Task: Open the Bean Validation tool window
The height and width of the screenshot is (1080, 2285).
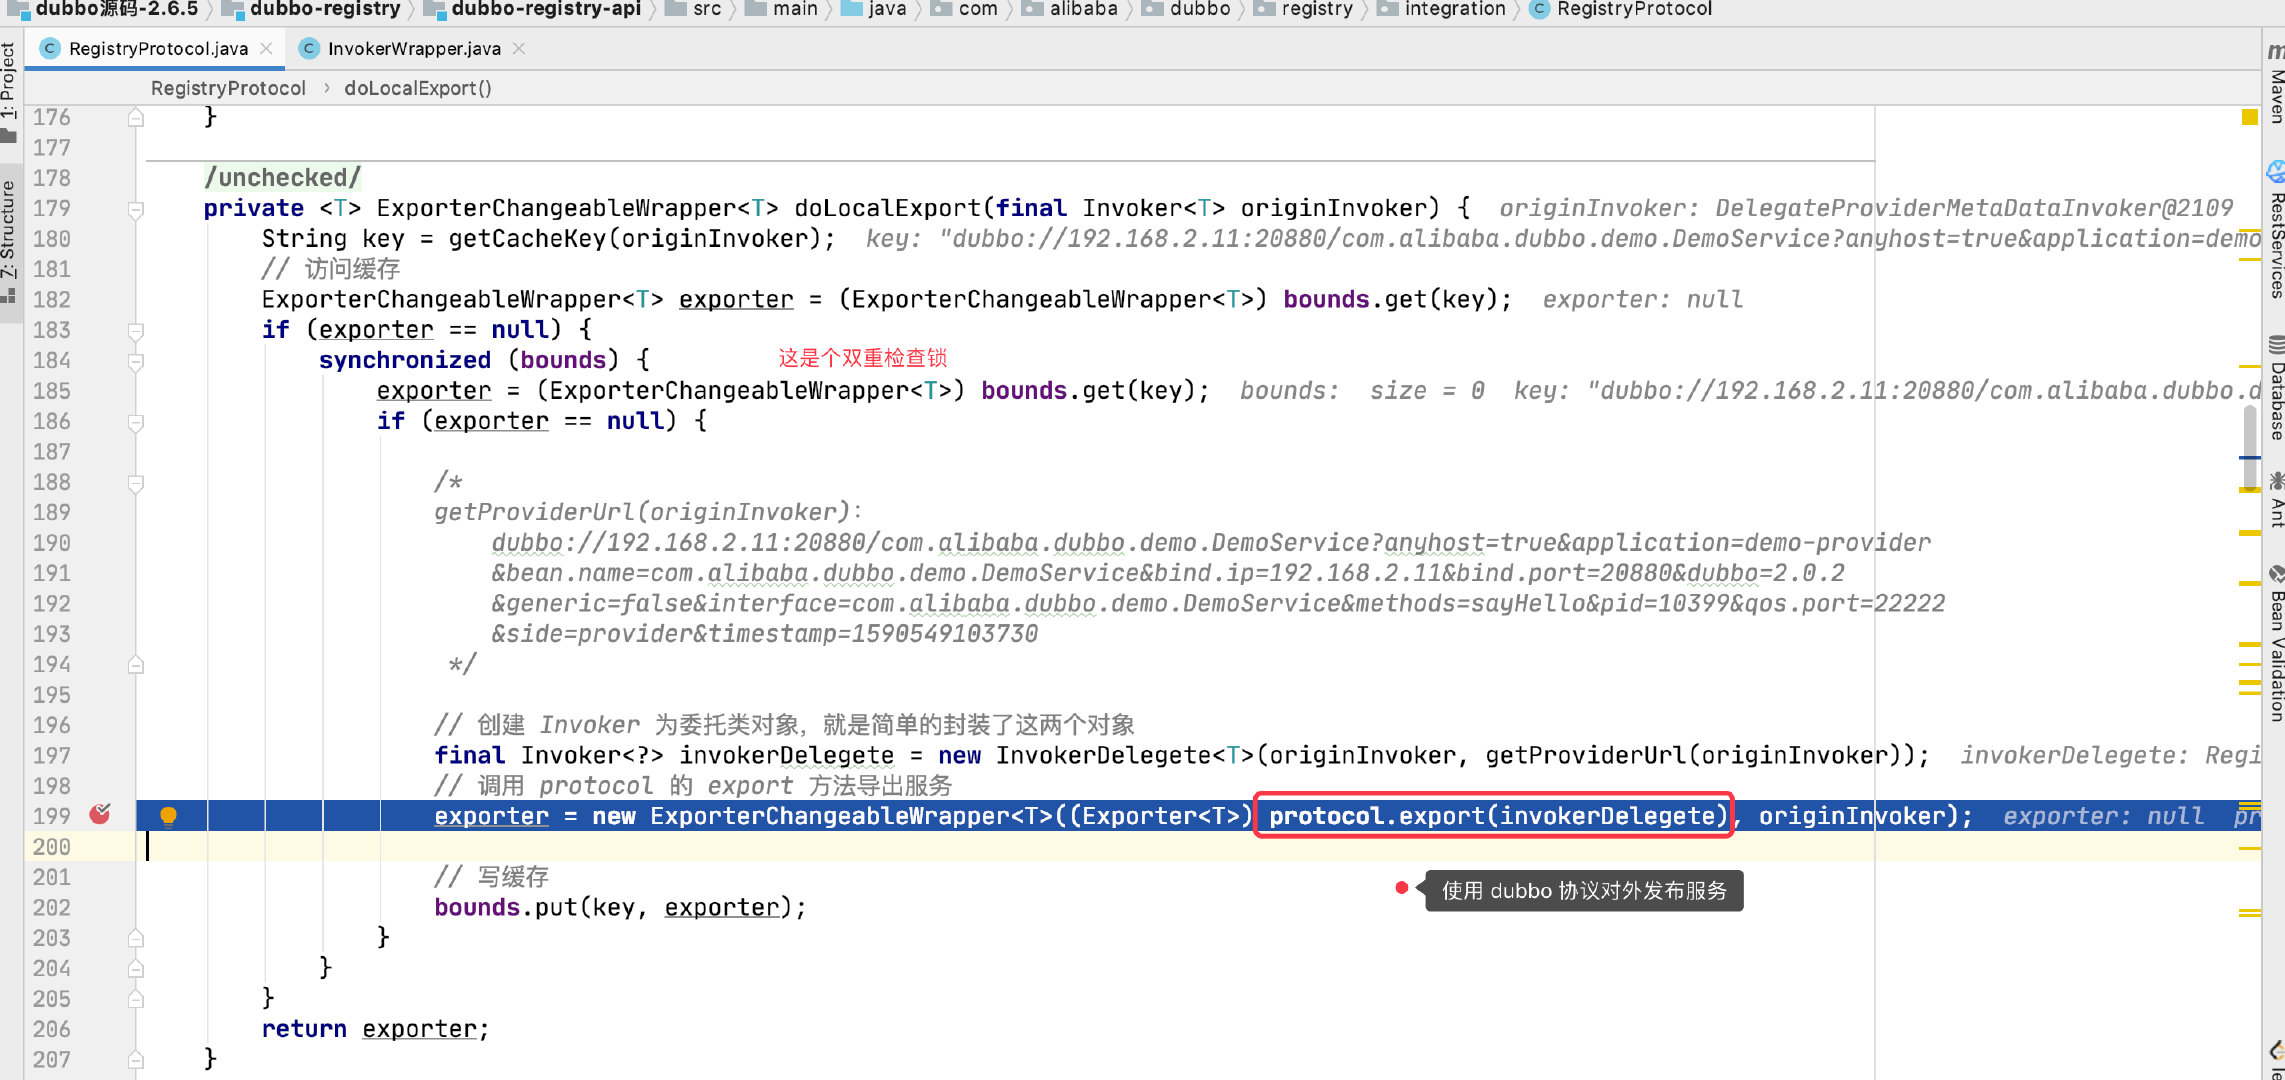Action: point(2275,645)
